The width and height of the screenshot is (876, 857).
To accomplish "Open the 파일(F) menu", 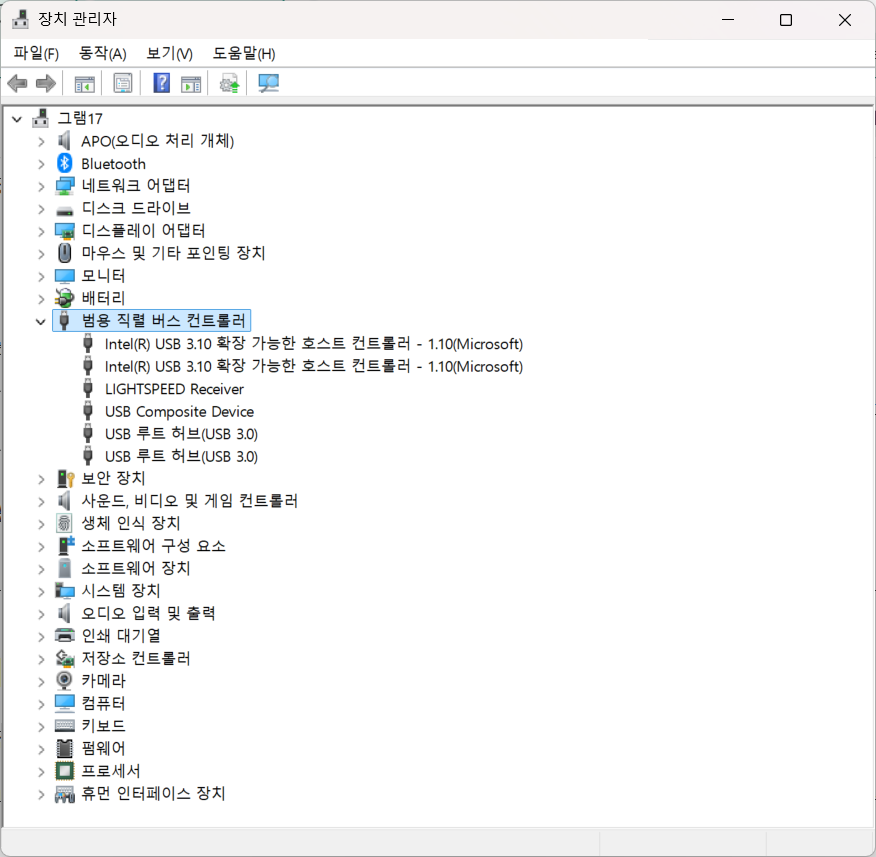I will click(x=36, y=54).
